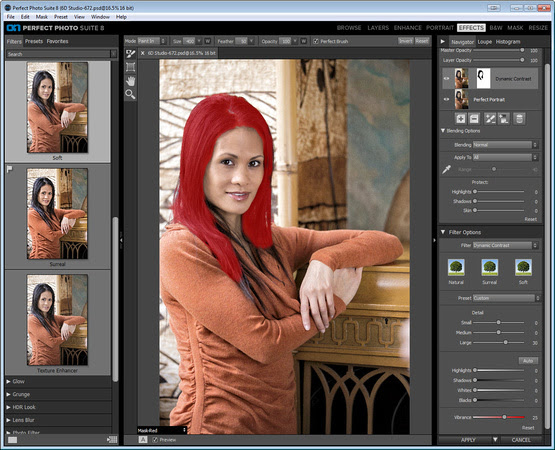
Task: Select the crop/transform tool icon
Action: 131,67
